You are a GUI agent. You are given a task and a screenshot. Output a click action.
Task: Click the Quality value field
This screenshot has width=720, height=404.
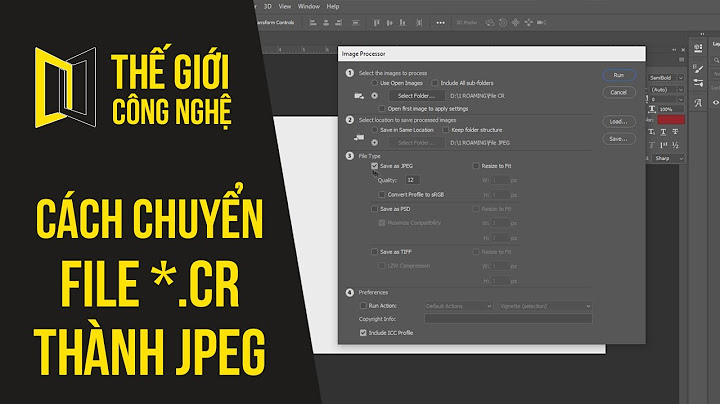coord(412,180)
